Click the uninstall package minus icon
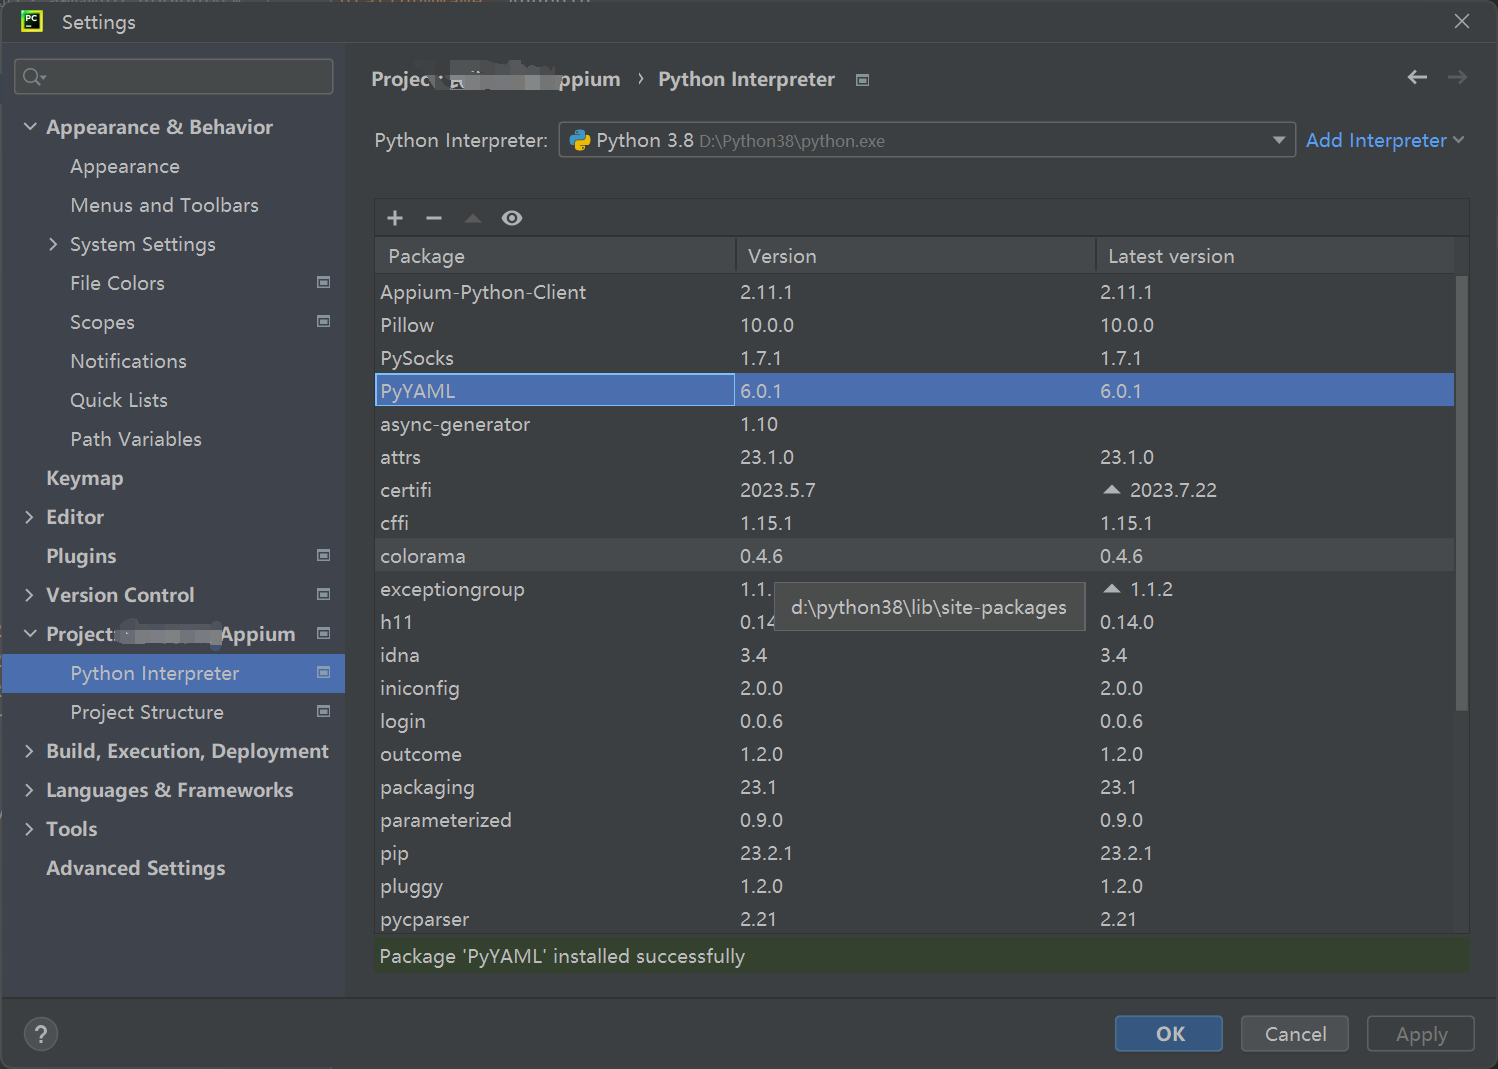 coord(434,218)
